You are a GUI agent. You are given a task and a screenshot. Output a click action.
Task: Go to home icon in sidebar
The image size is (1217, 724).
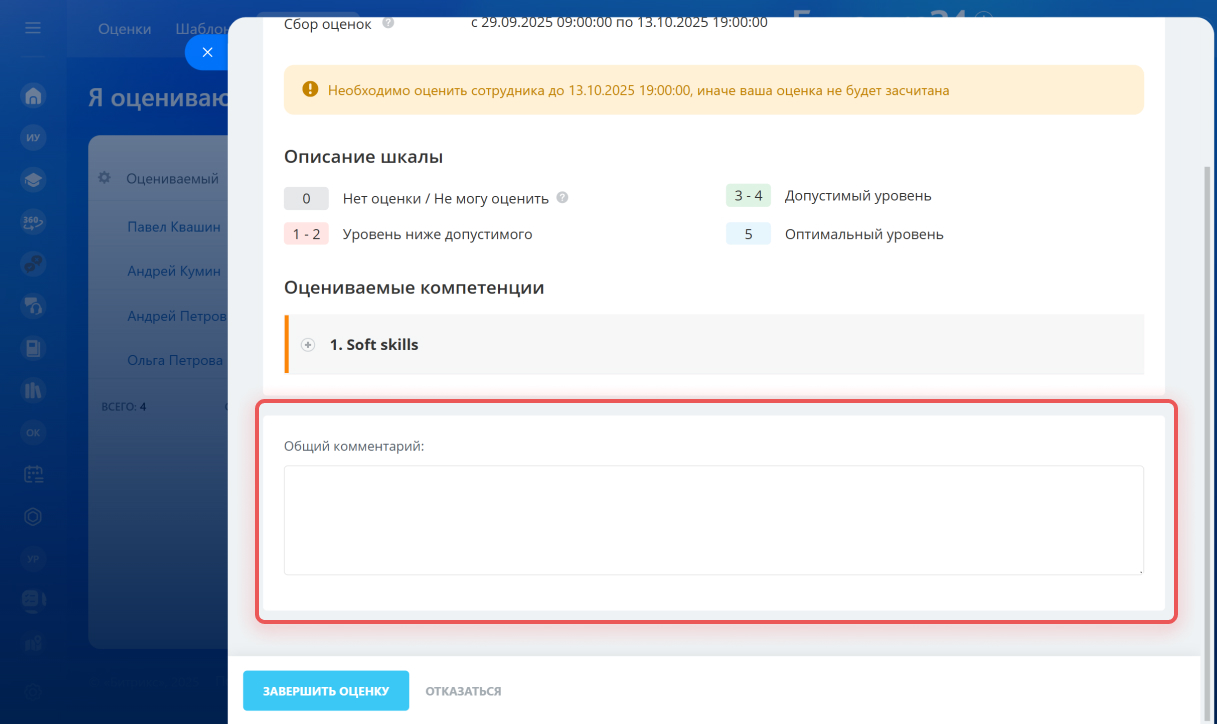pyautogui.click(x=33, y=96)
